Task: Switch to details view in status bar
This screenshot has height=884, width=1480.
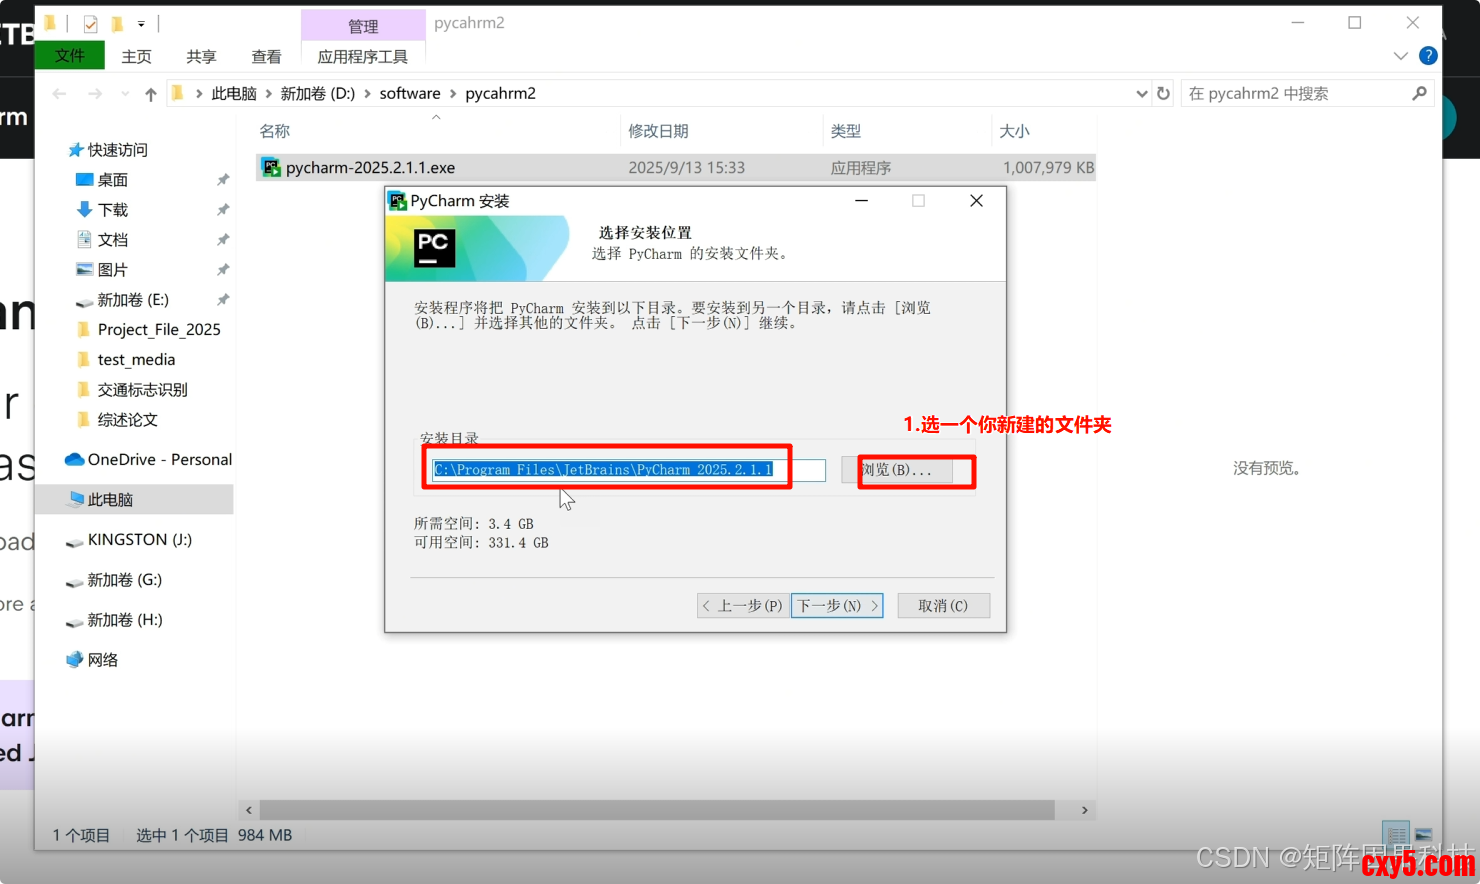Action: (1396, 834)
